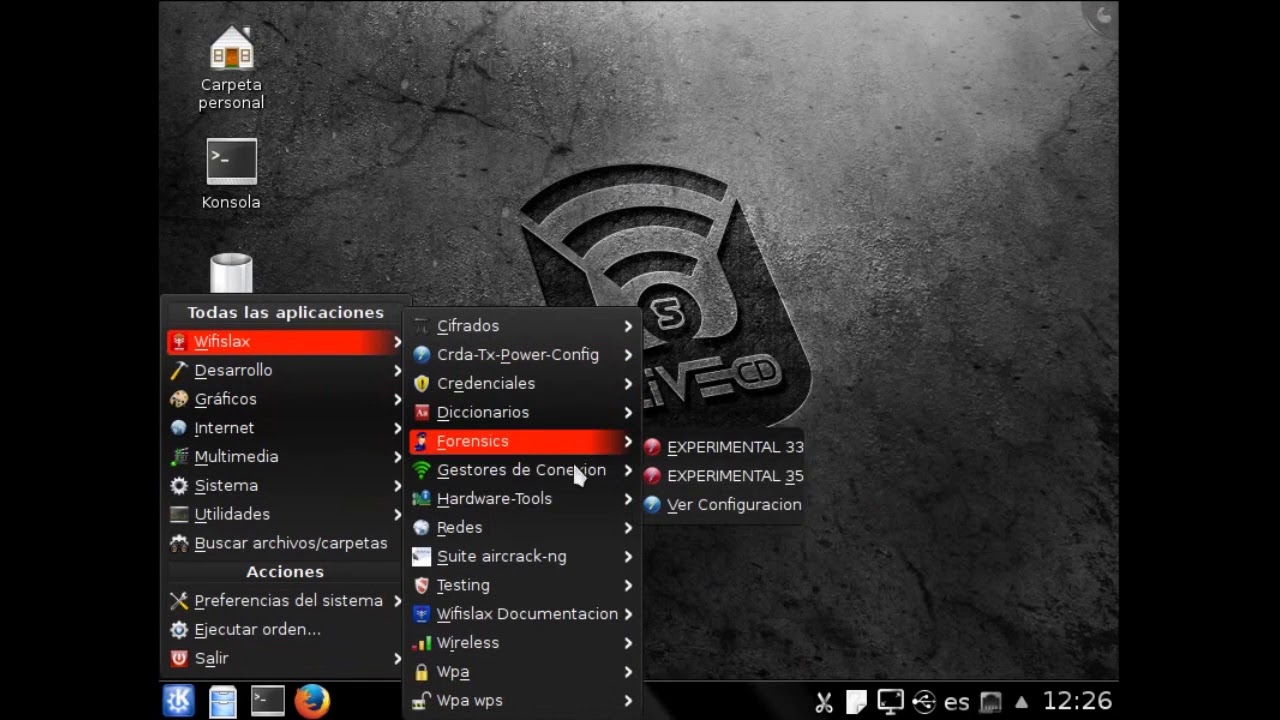
Task: Click the USB device notifier tray icon
Action: pyautogui.click(x=924, y=702)
